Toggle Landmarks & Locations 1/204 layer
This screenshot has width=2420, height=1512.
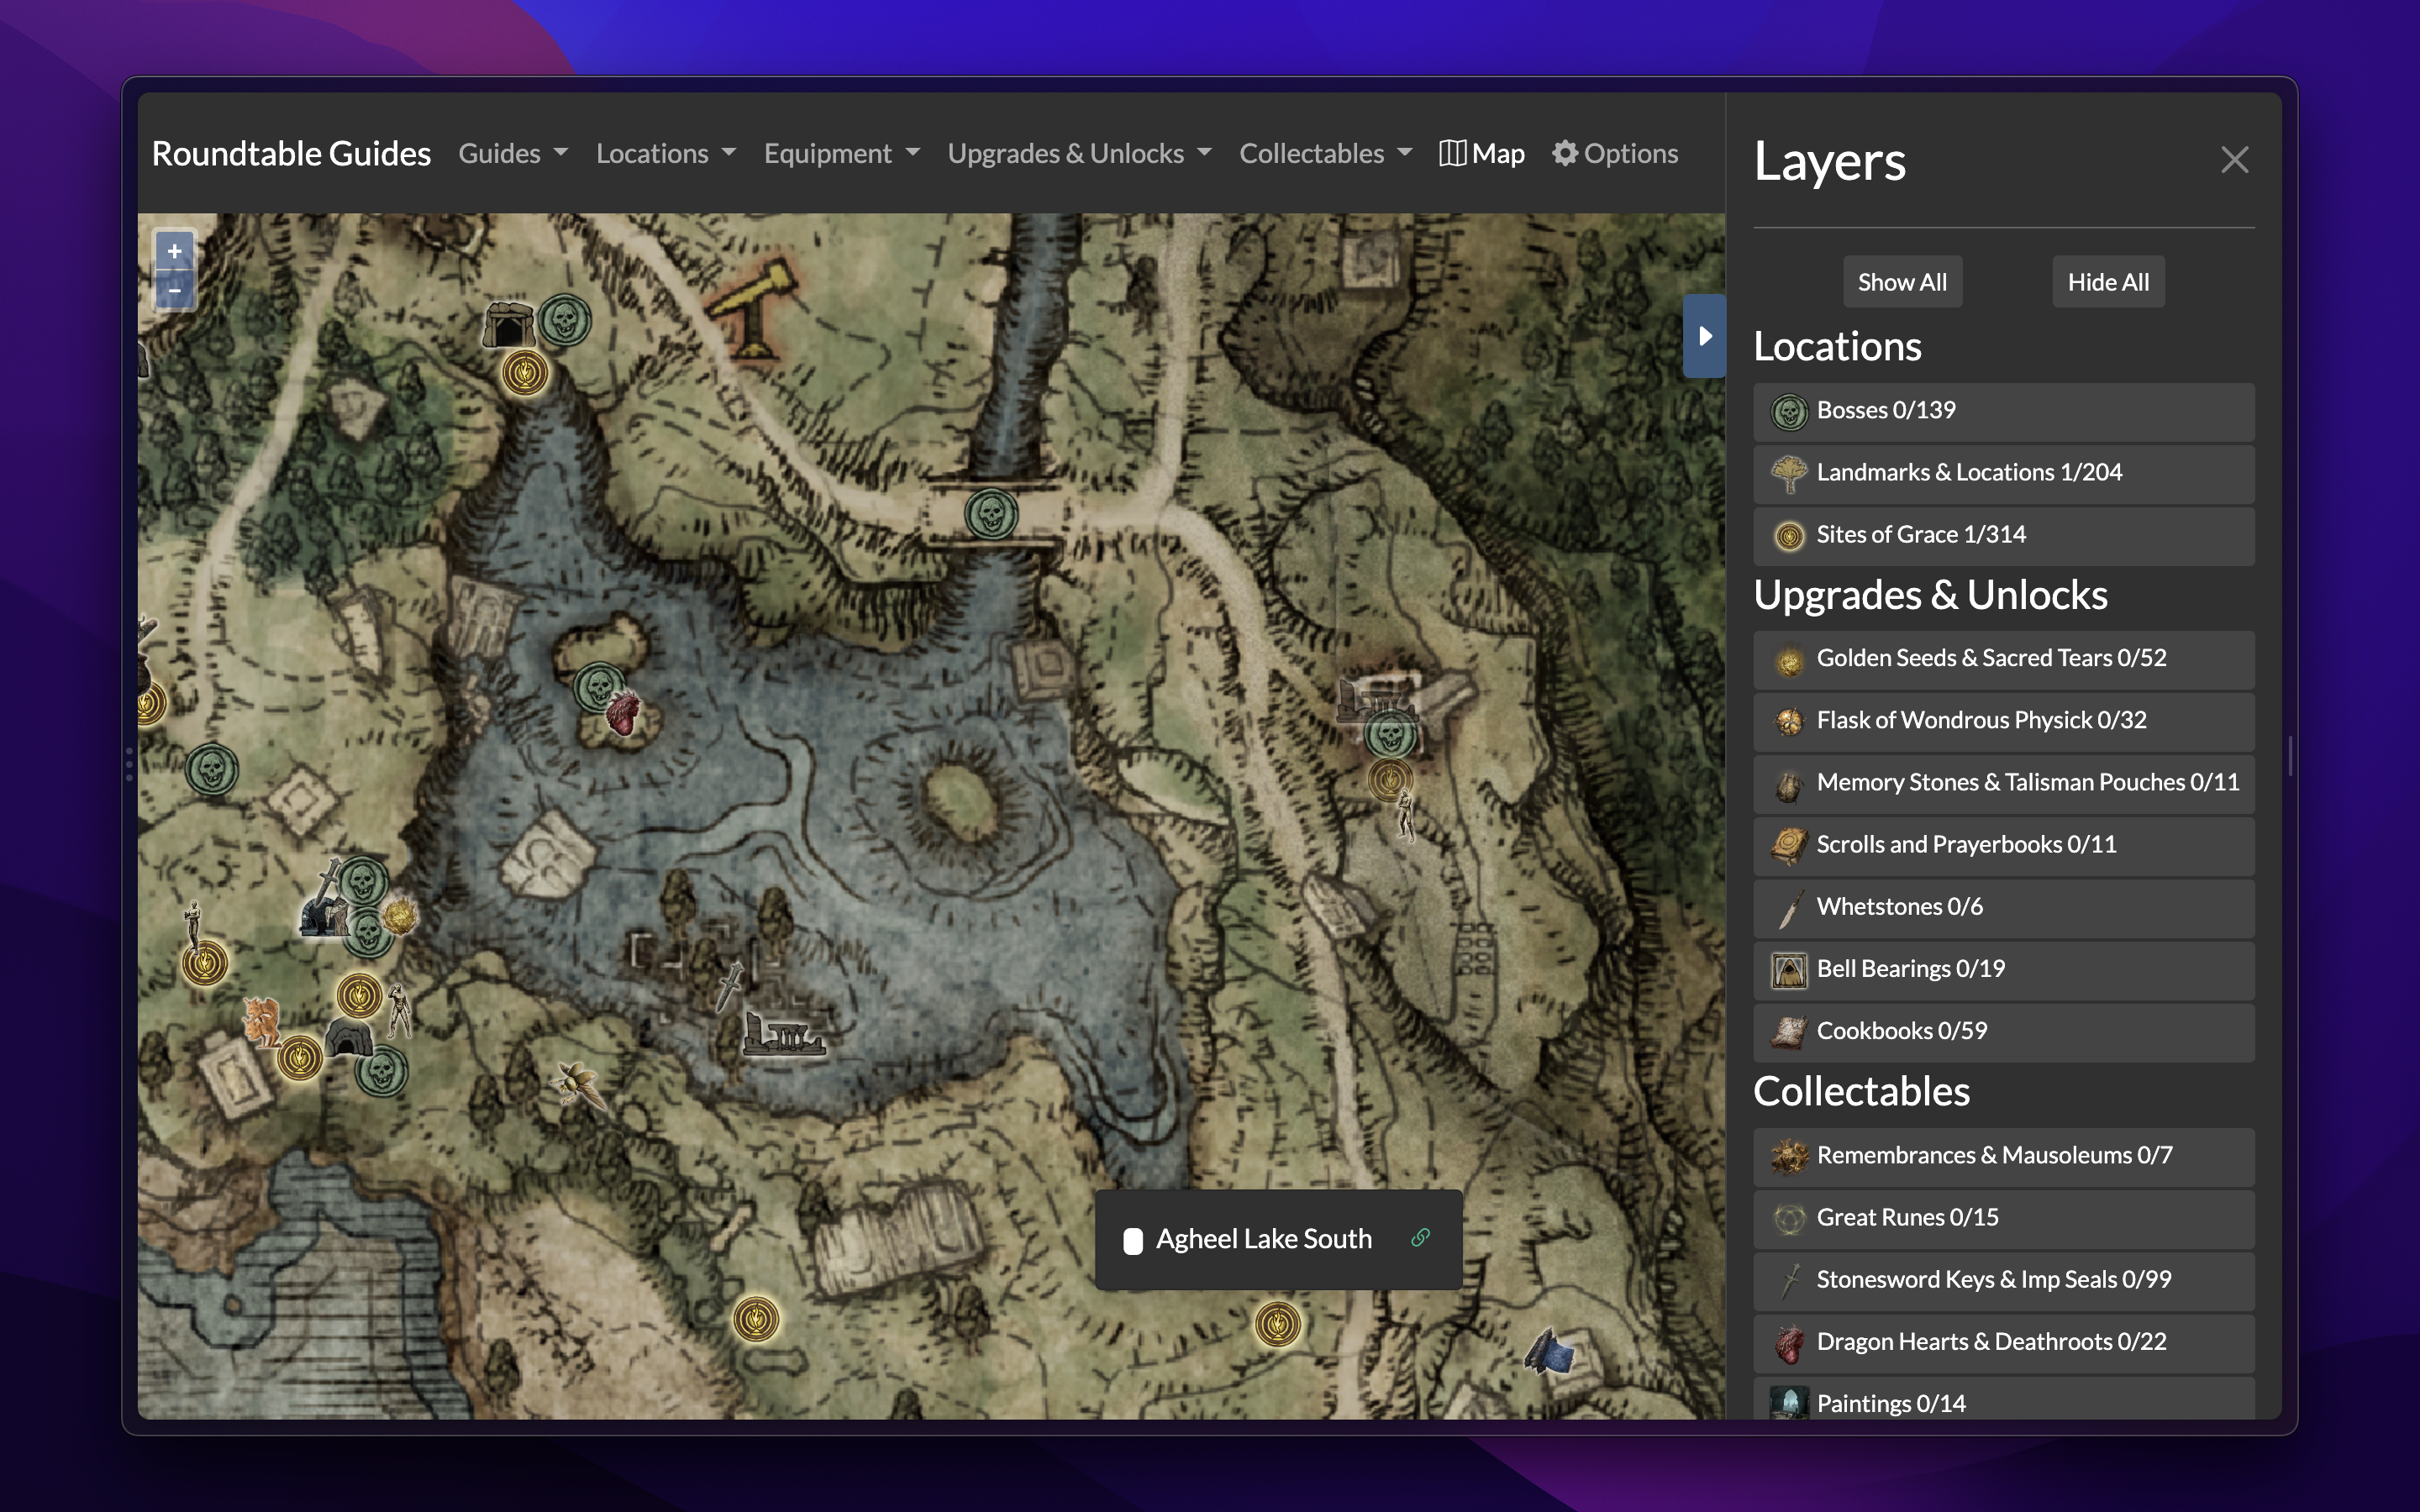[2003, 473]
